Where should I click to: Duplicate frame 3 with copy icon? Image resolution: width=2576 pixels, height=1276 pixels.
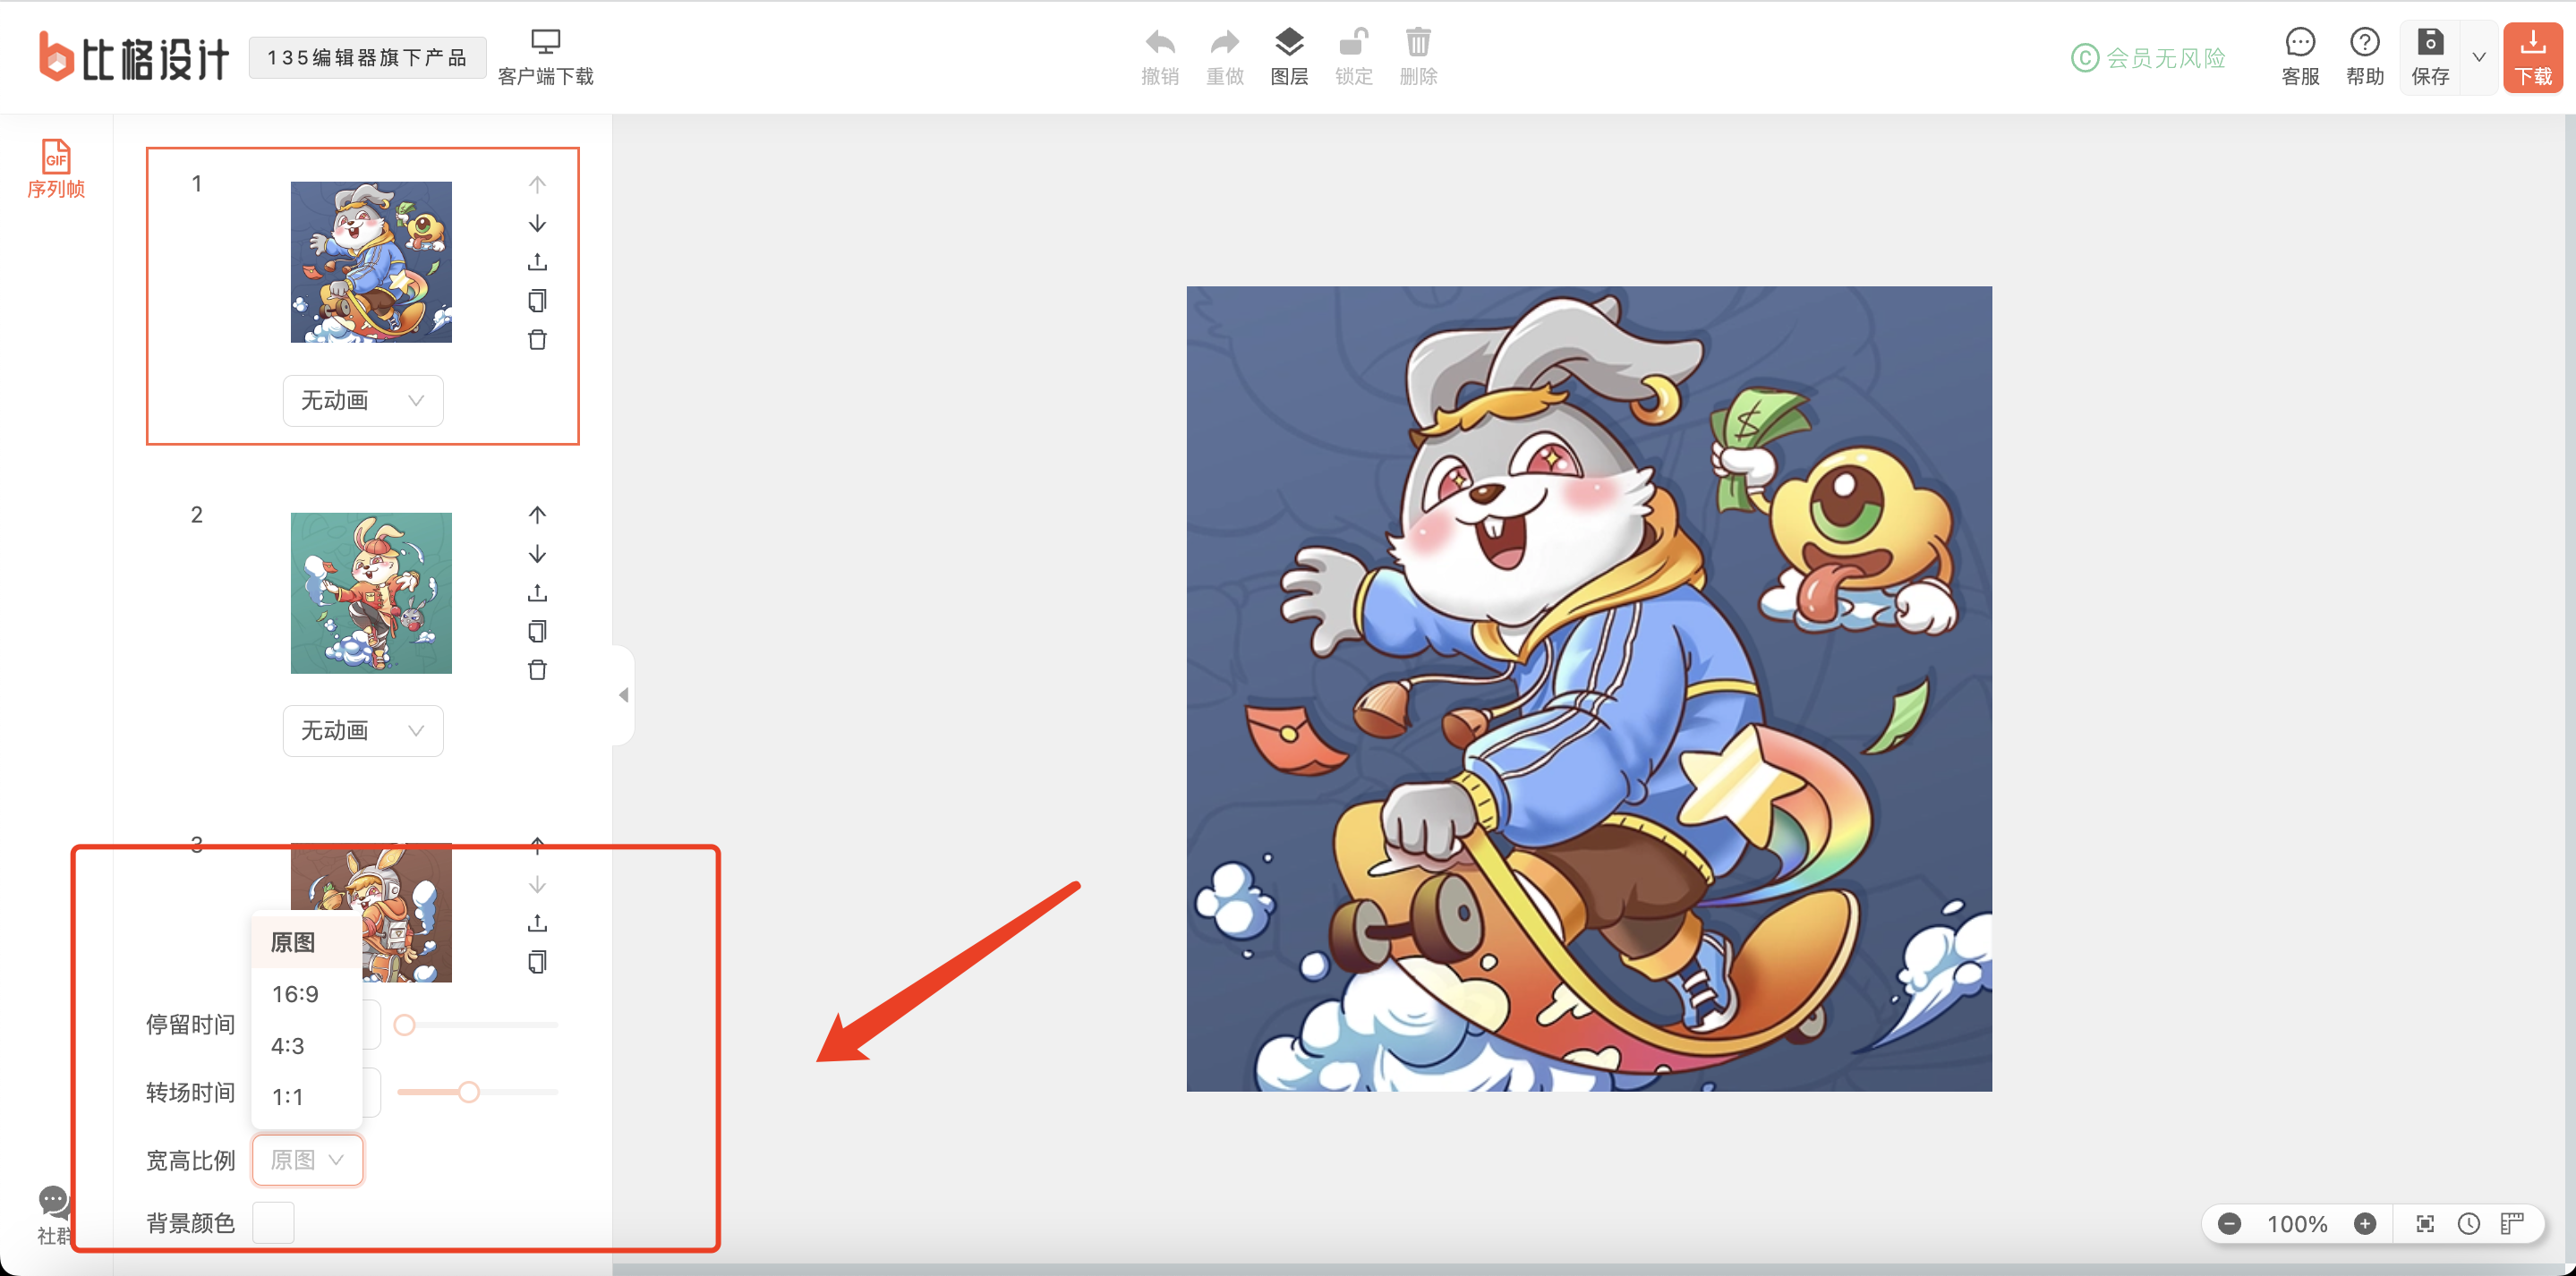[537, 962]
